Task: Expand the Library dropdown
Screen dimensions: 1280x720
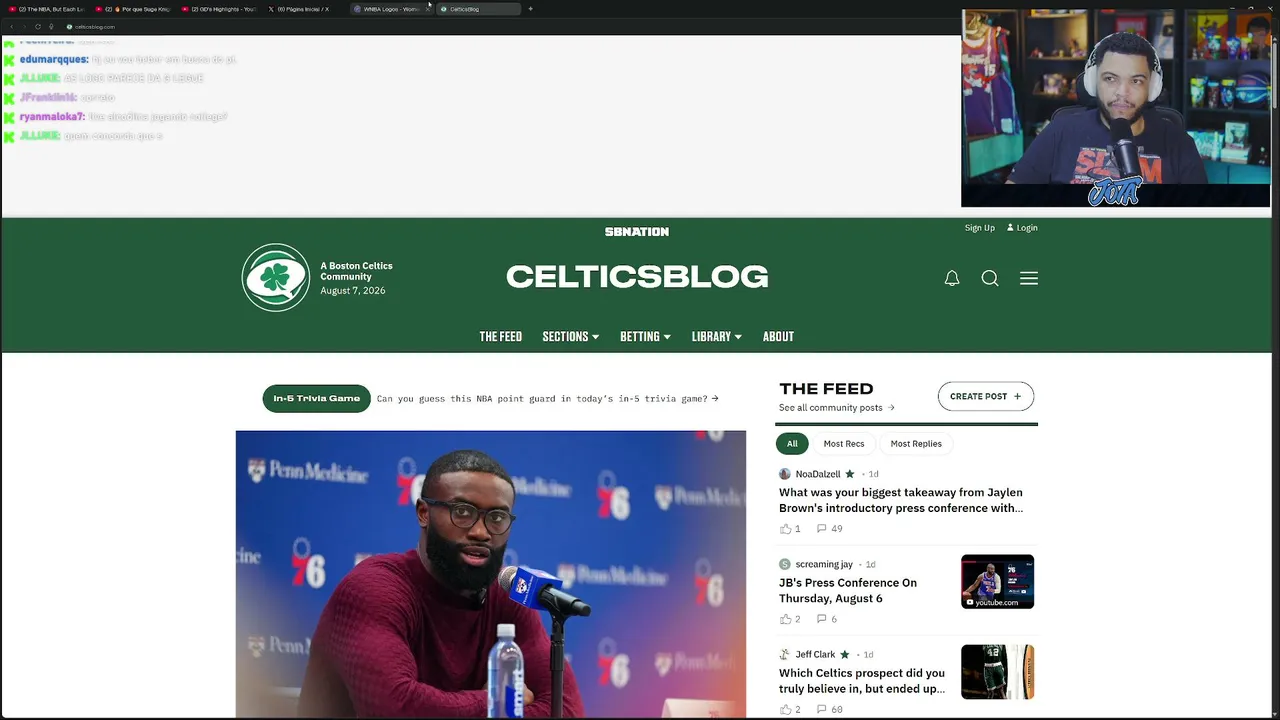Action: (x=717, y=337)
